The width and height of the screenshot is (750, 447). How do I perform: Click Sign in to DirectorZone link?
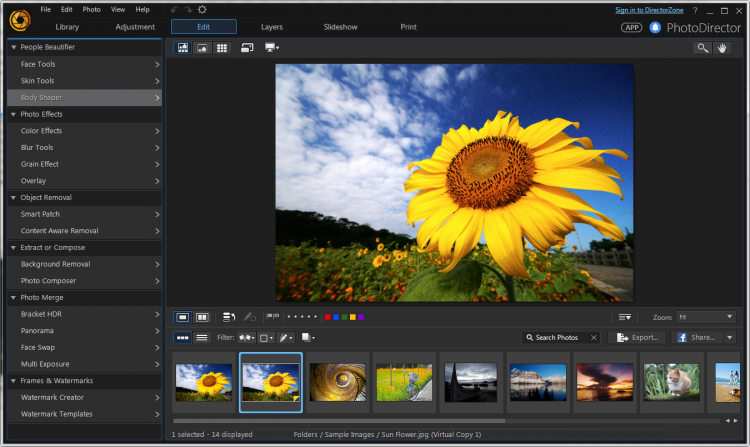click(x=649, y=10)
